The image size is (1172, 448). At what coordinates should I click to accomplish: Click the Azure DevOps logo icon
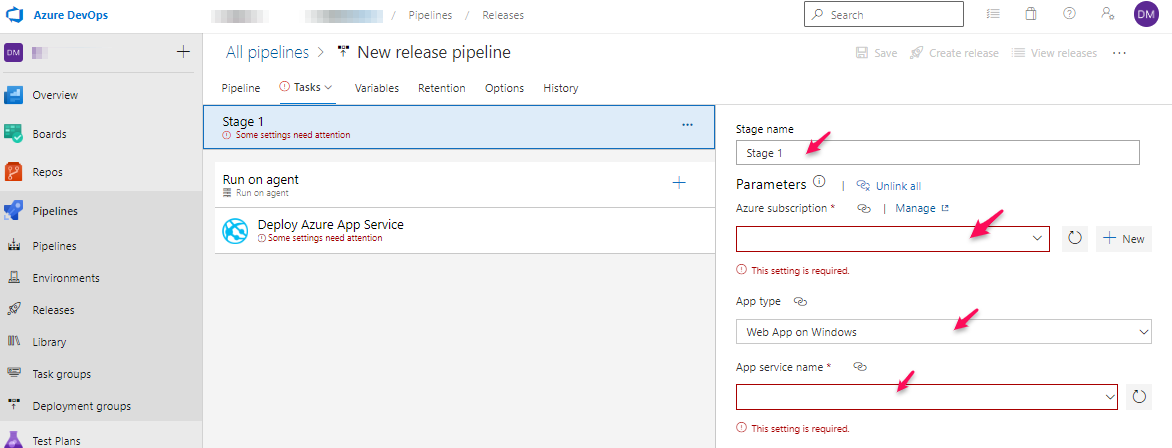(x=15, y=15)
